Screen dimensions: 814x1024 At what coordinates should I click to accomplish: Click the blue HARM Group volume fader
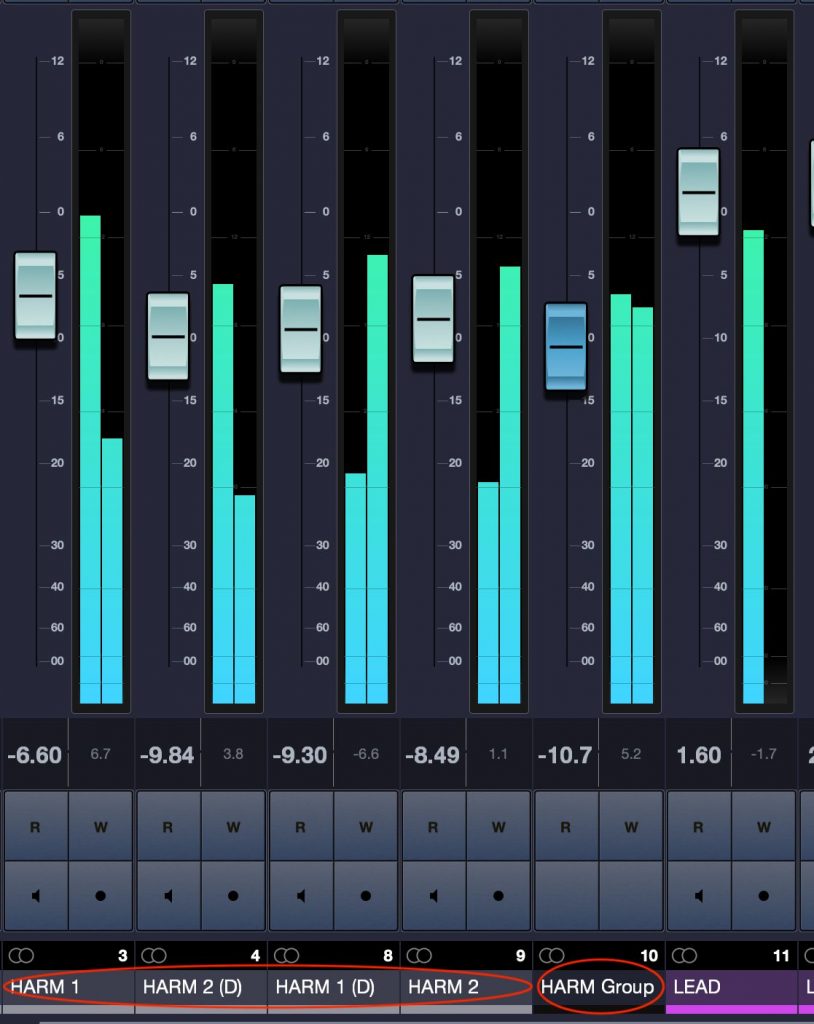(567, 346)
